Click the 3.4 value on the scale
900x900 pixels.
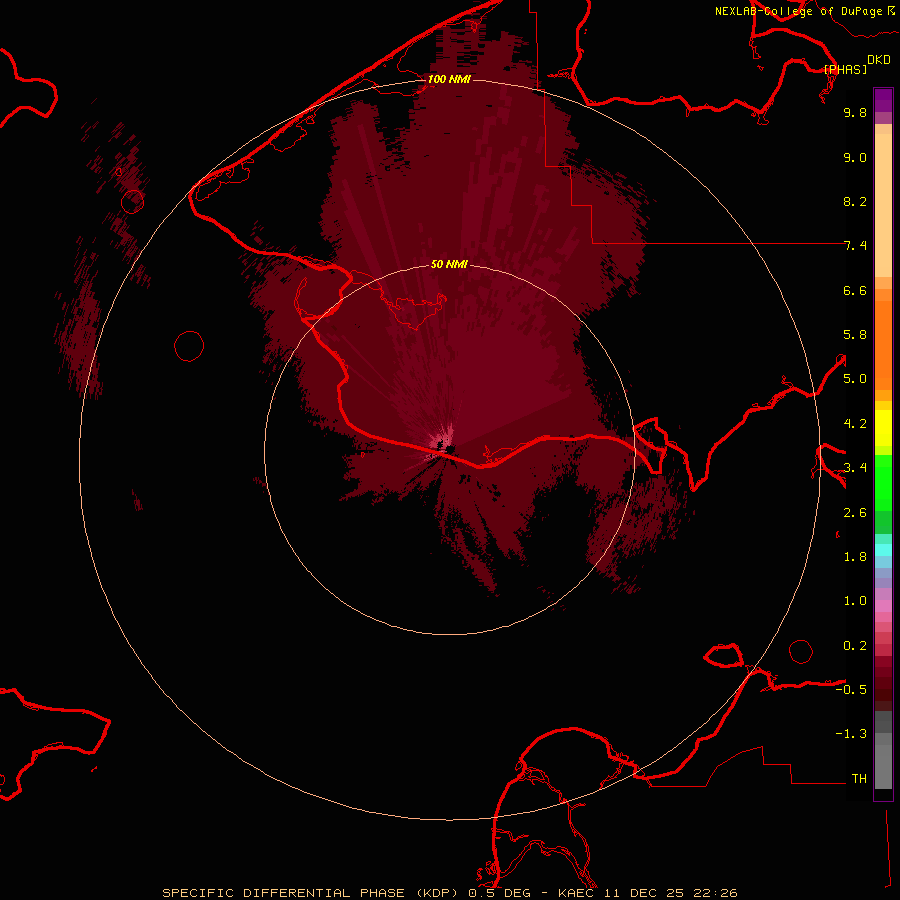(855, 468)
